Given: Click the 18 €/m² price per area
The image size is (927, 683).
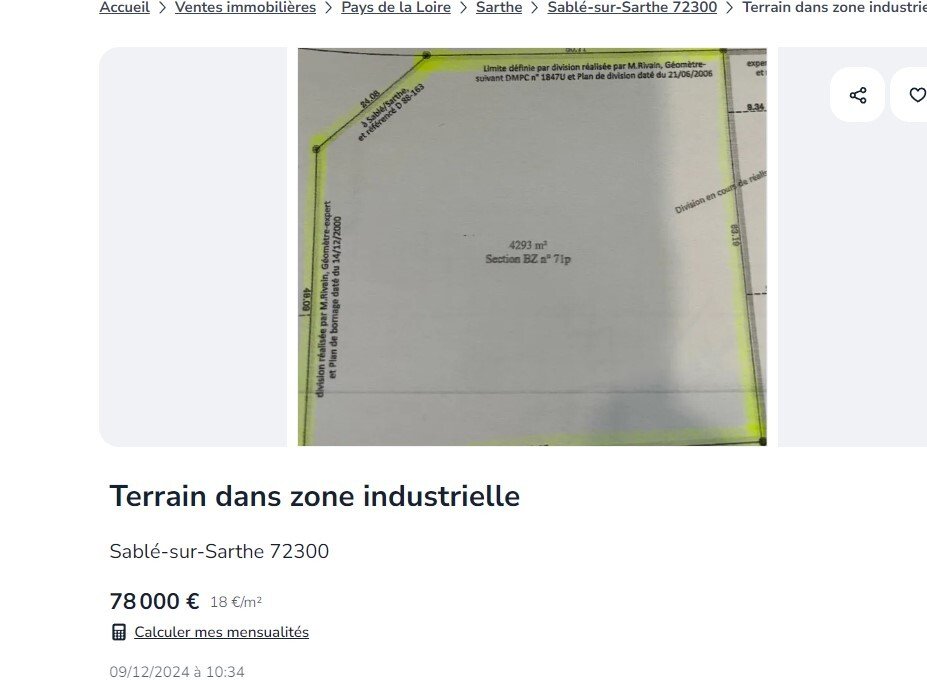Looking at the screenshot, I should pyautogui.click(x=236, y=602).
